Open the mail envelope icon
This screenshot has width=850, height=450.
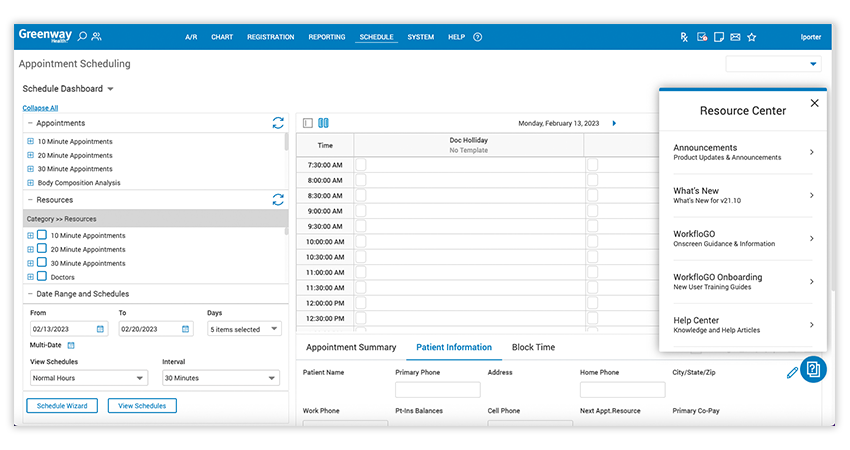(x=735, y=37)
